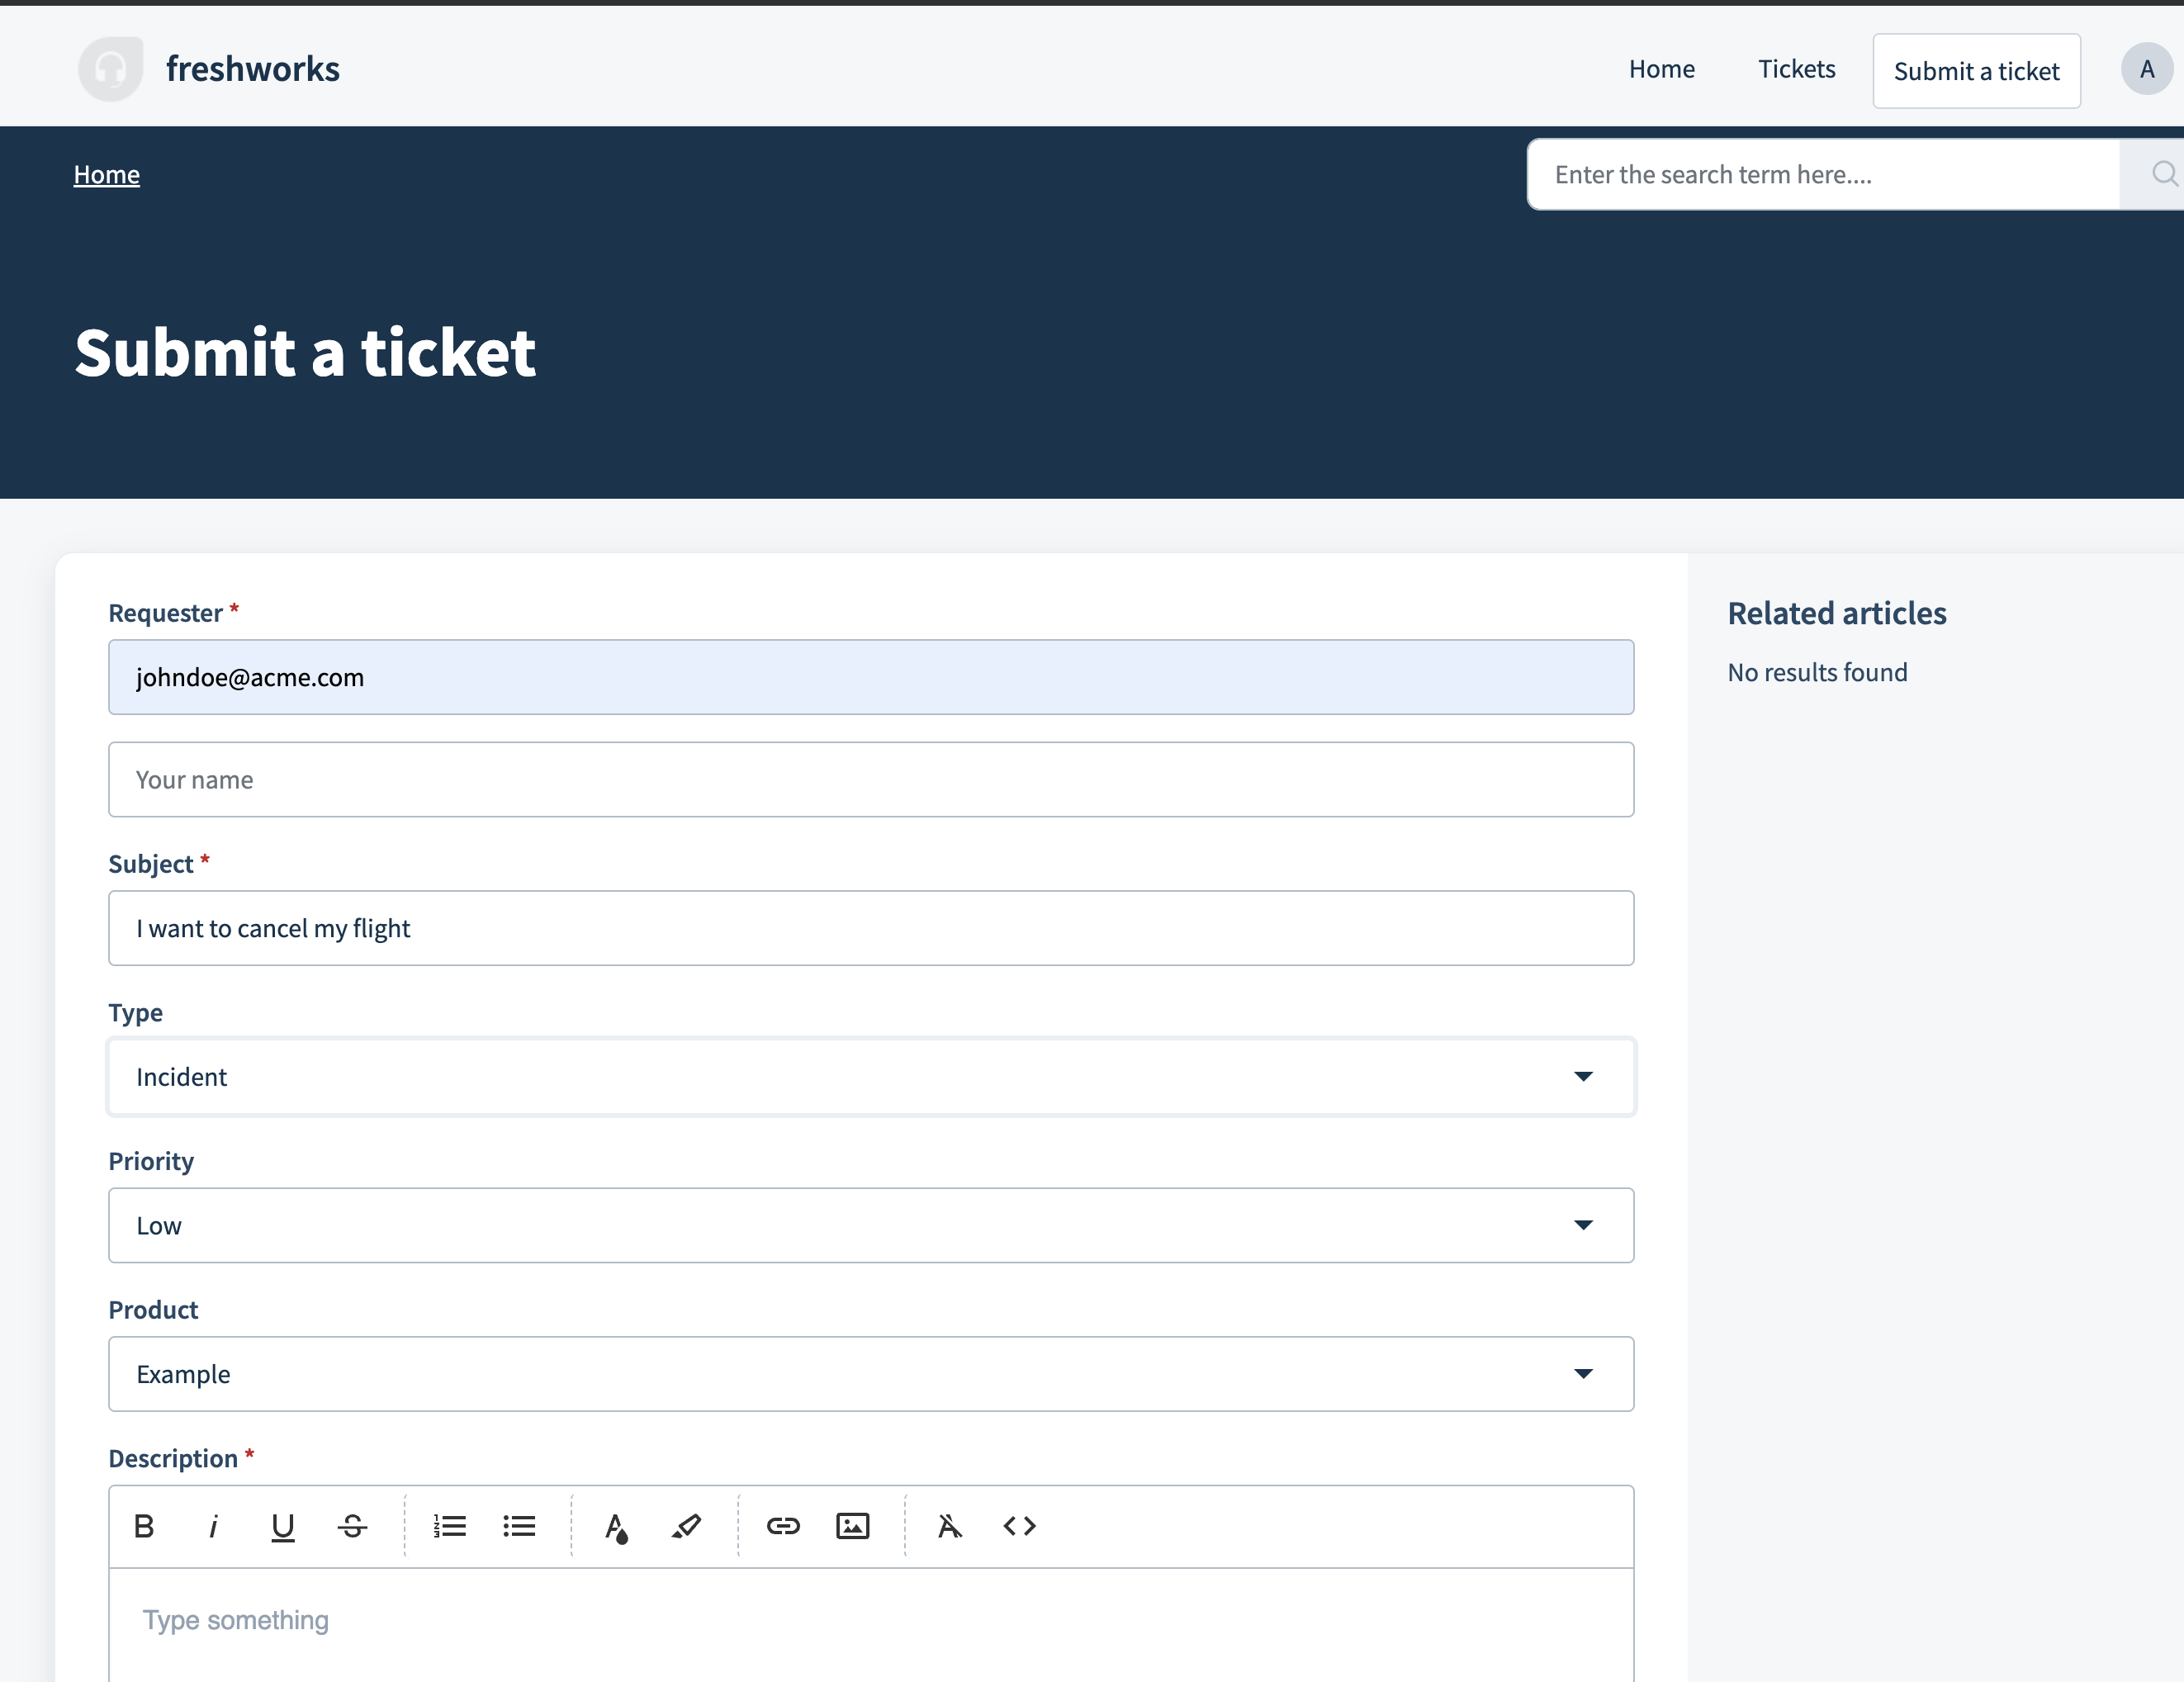Insert a code snippet block
This screenshot has height=1682, width=2184.
pos(1019,1526)
